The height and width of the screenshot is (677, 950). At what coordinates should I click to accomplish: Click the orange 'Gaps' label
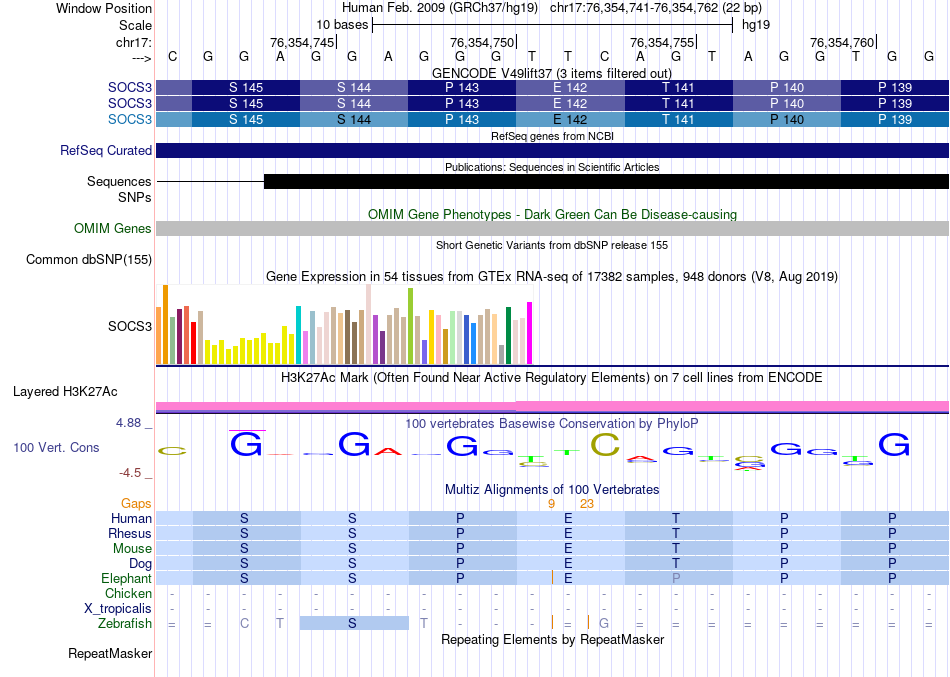(x=136, y=504)
